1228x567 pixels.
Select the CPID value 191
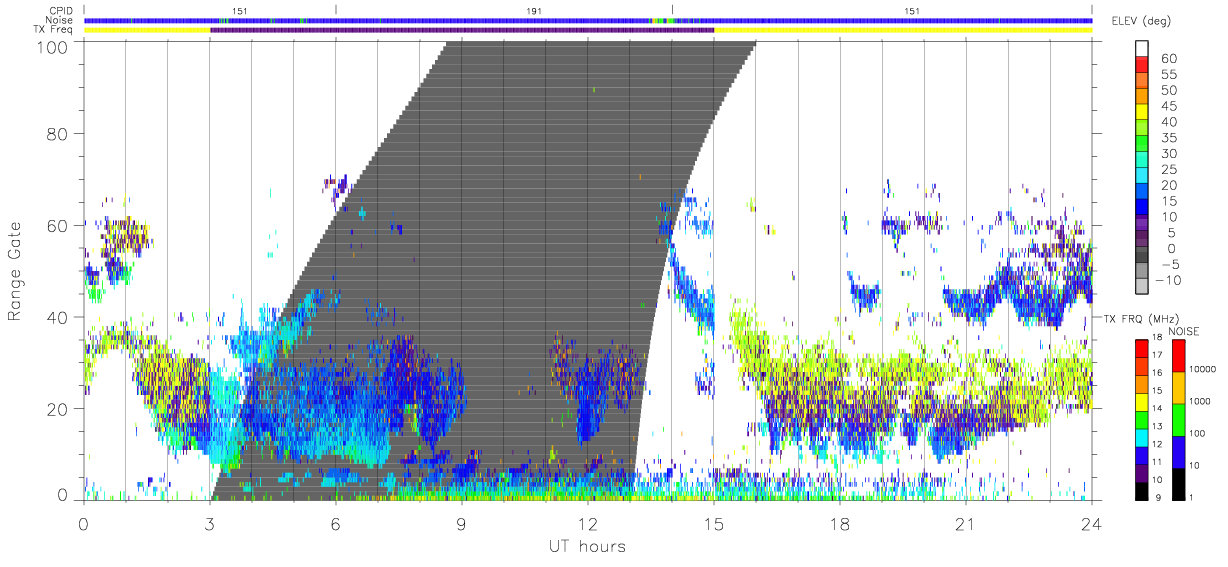(x=535, y=10)
